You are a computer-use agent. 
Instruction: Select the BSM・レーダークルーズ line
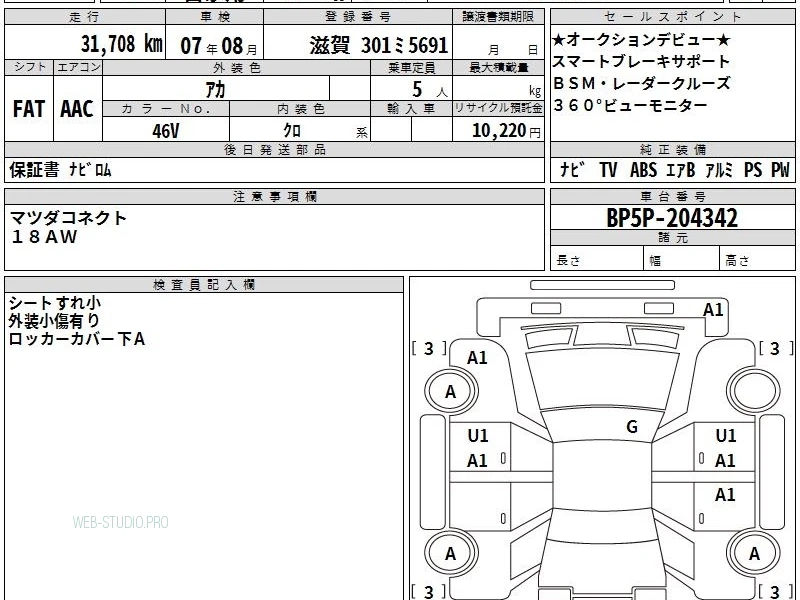(641, 83)
